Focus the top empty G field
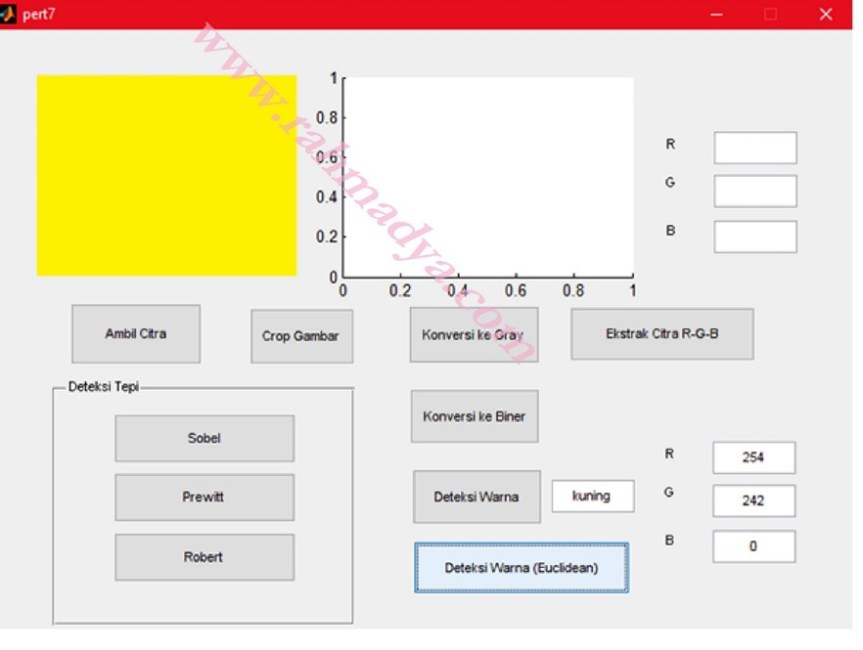Screen dimensions: 863x650 [x=754, y=191]
